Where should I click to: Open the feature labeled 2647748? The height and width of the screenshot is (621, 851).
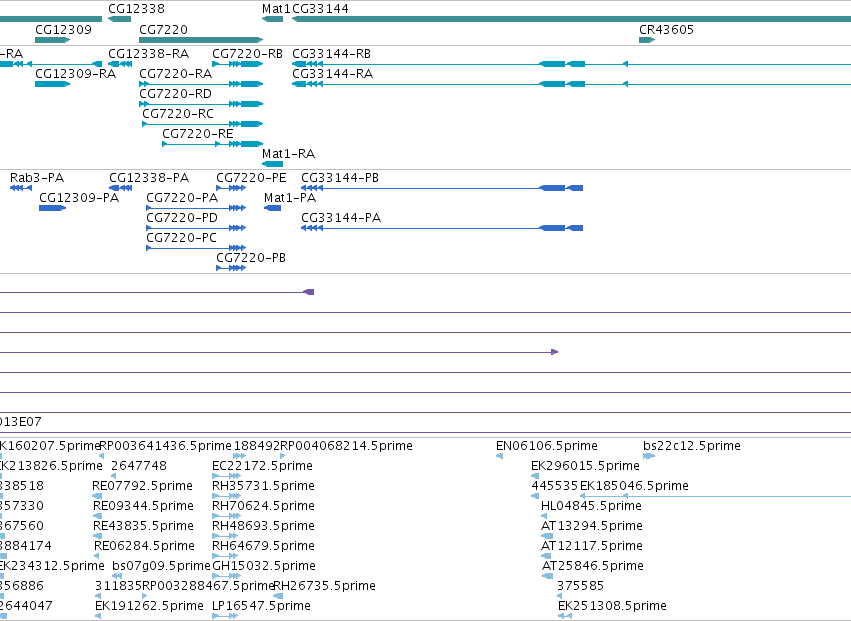pyautogui.click(x=139, y=466)
